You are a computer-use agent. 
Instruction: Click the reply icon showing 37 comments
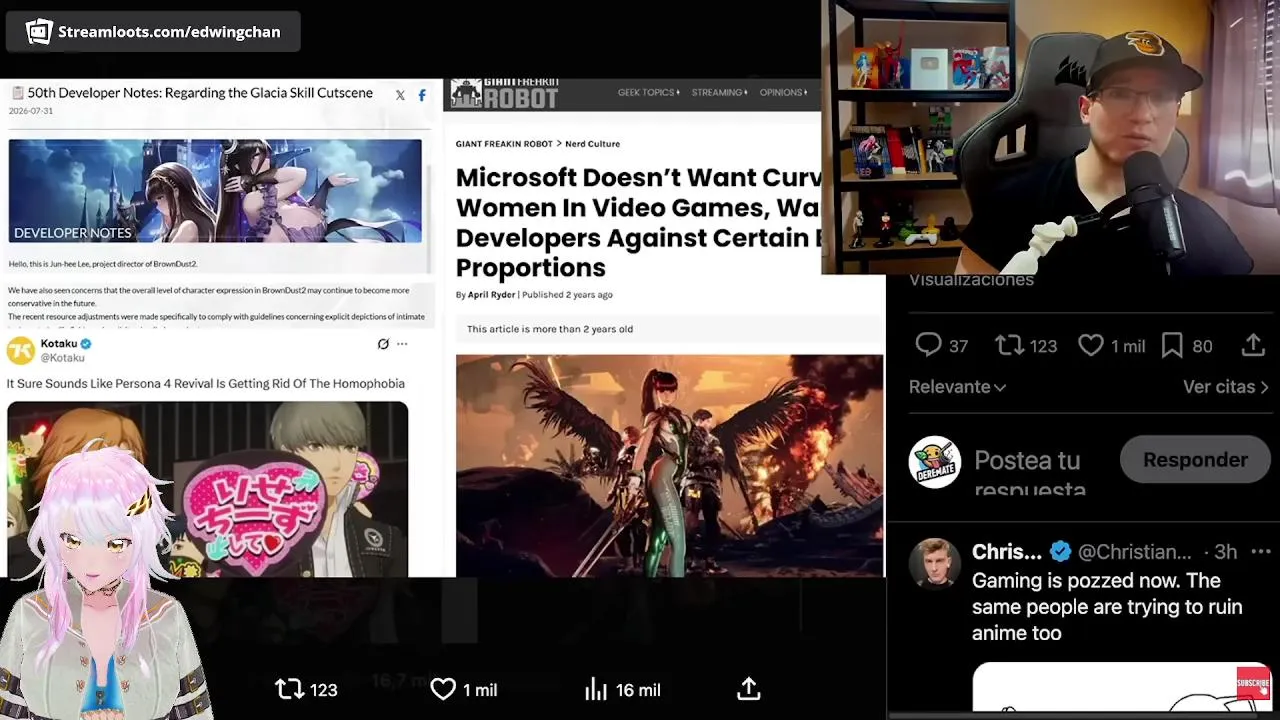(928, 346)
